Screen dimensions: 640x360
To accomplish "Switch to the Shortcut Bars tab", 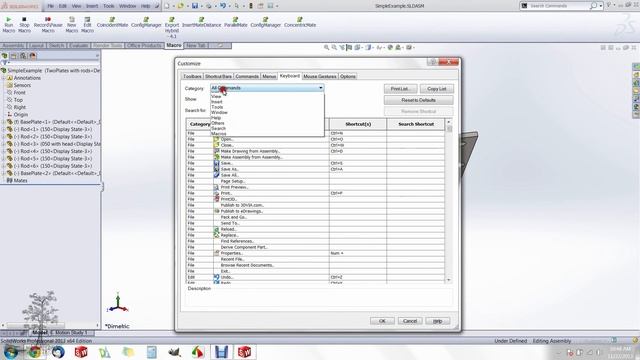I will pos(218,76).
